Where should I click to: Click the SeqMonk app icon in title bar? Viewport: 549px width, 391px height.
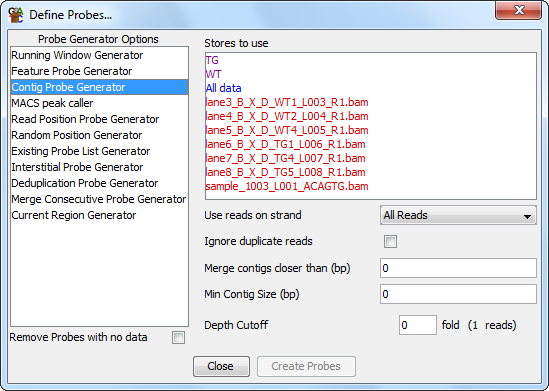click(16, 15)
